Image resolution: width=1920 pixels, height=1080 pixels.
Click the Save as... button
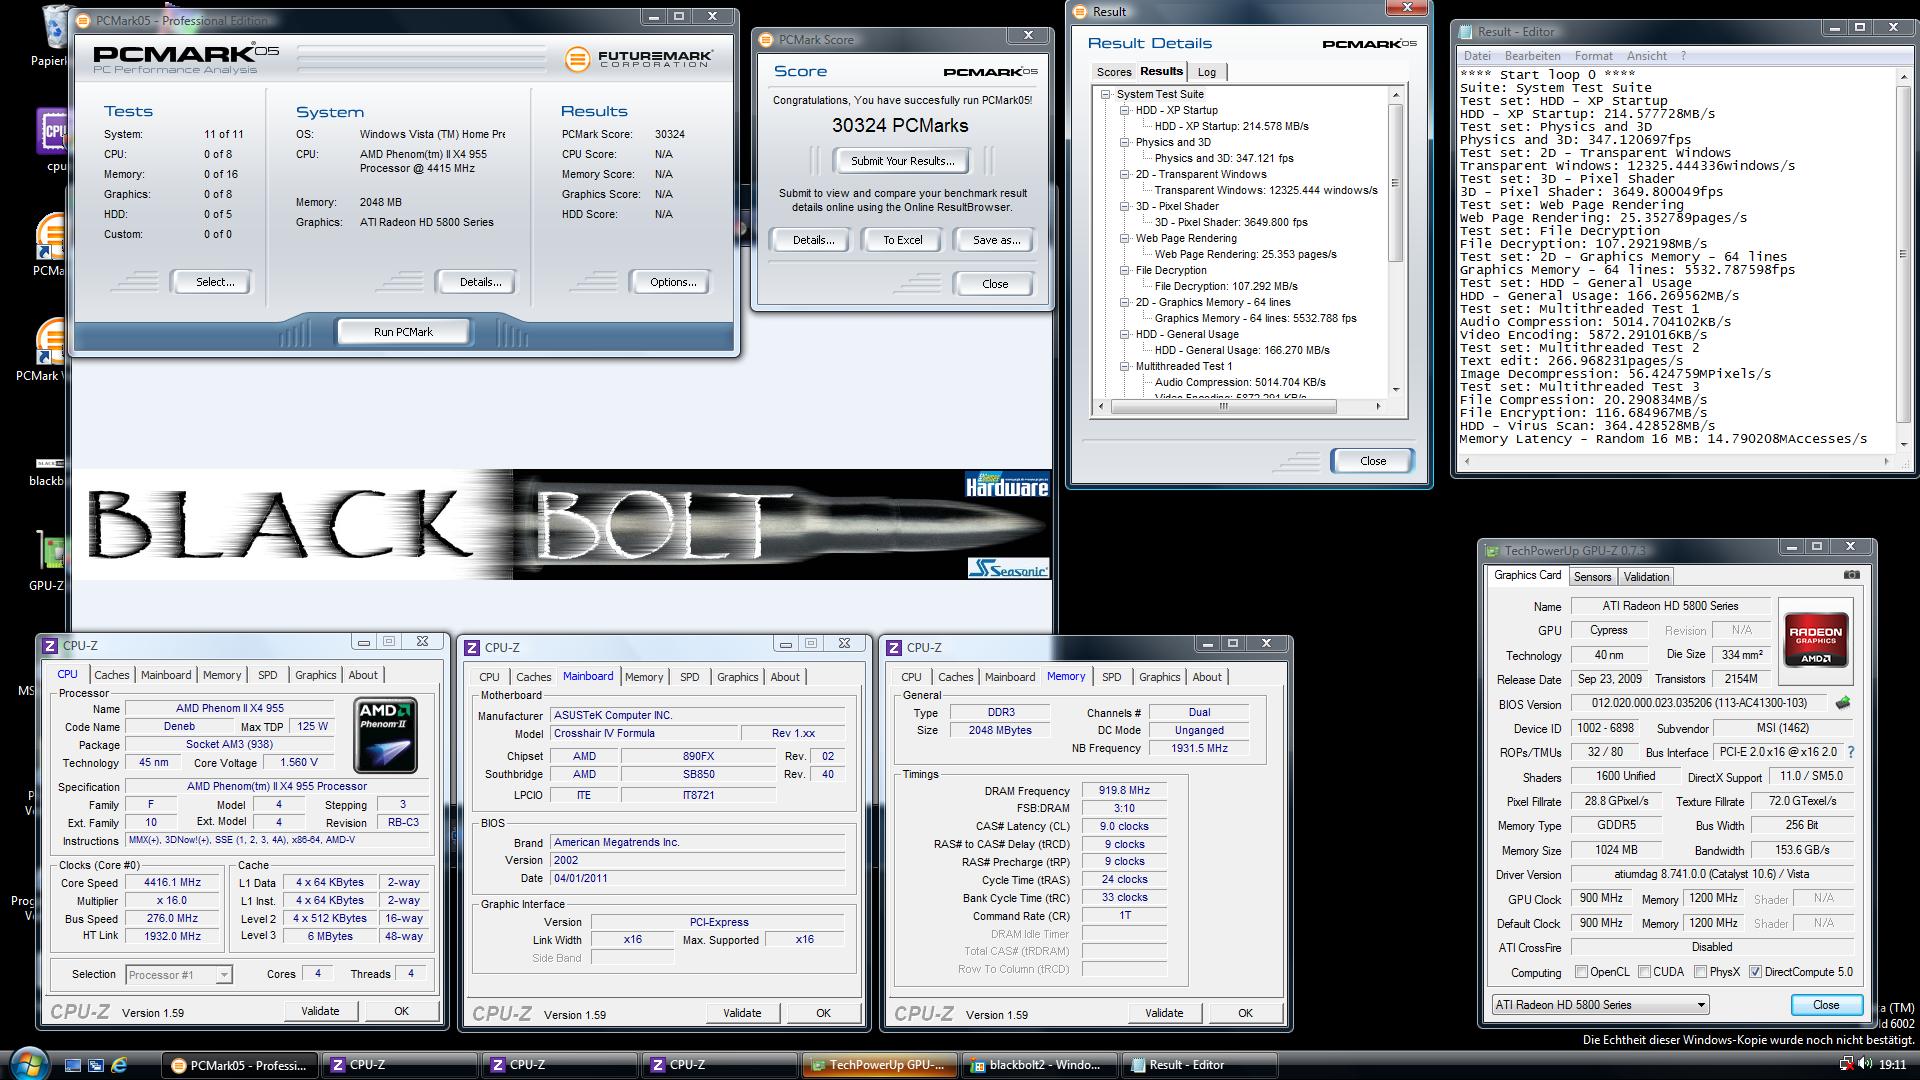click(x=996, y=240)
